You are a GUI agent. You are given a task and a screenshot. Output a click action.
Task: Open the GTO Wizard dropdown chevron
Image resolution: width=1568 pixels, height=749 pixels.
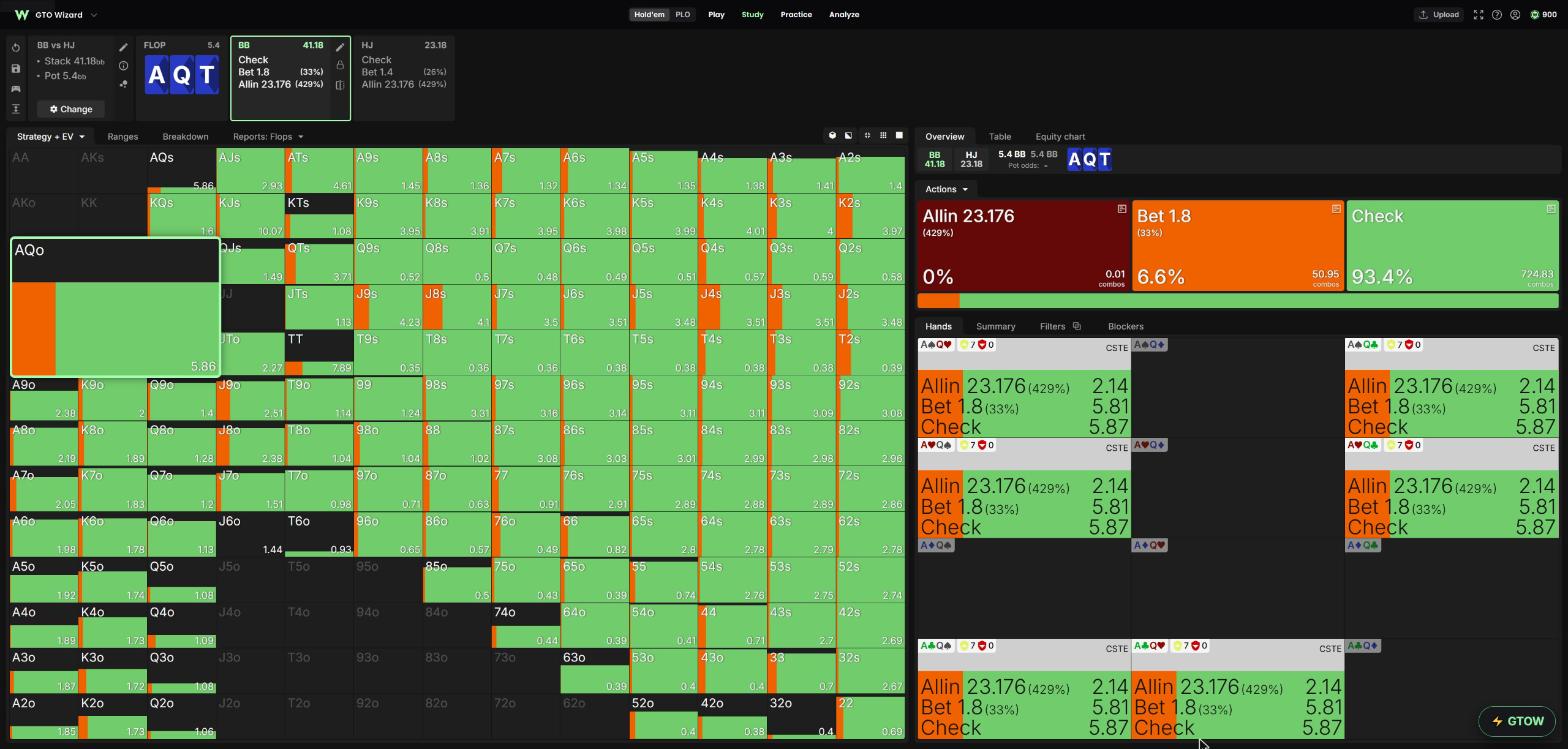coord(94,15)
